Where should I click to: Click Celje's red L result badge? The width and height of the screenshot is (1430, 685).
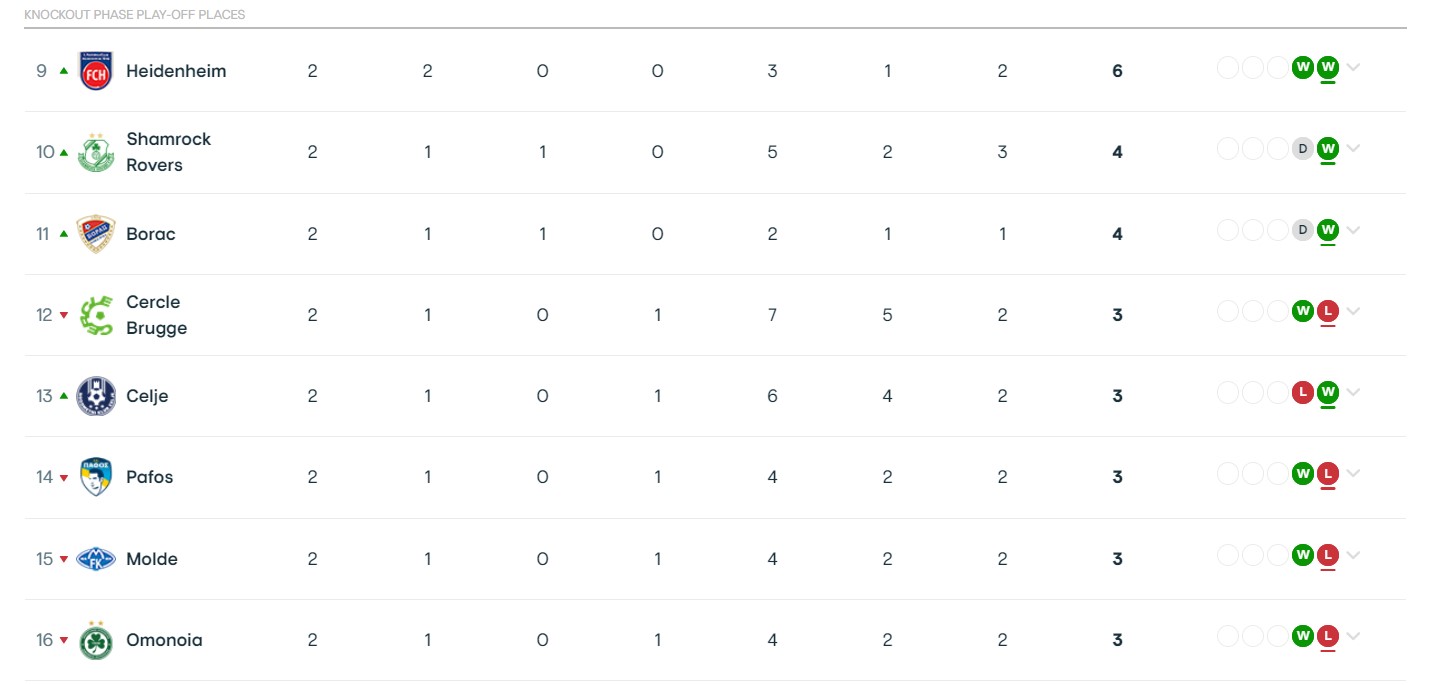(1302, 392)
